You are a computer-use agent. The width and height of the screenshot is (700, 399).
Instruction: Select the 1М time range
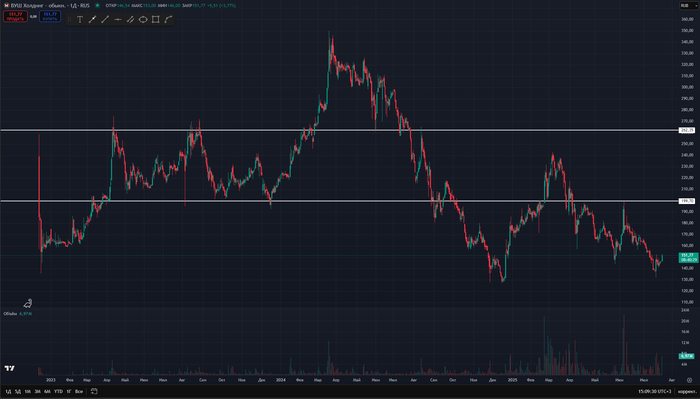pyautogui.click(x=28, y=391)
